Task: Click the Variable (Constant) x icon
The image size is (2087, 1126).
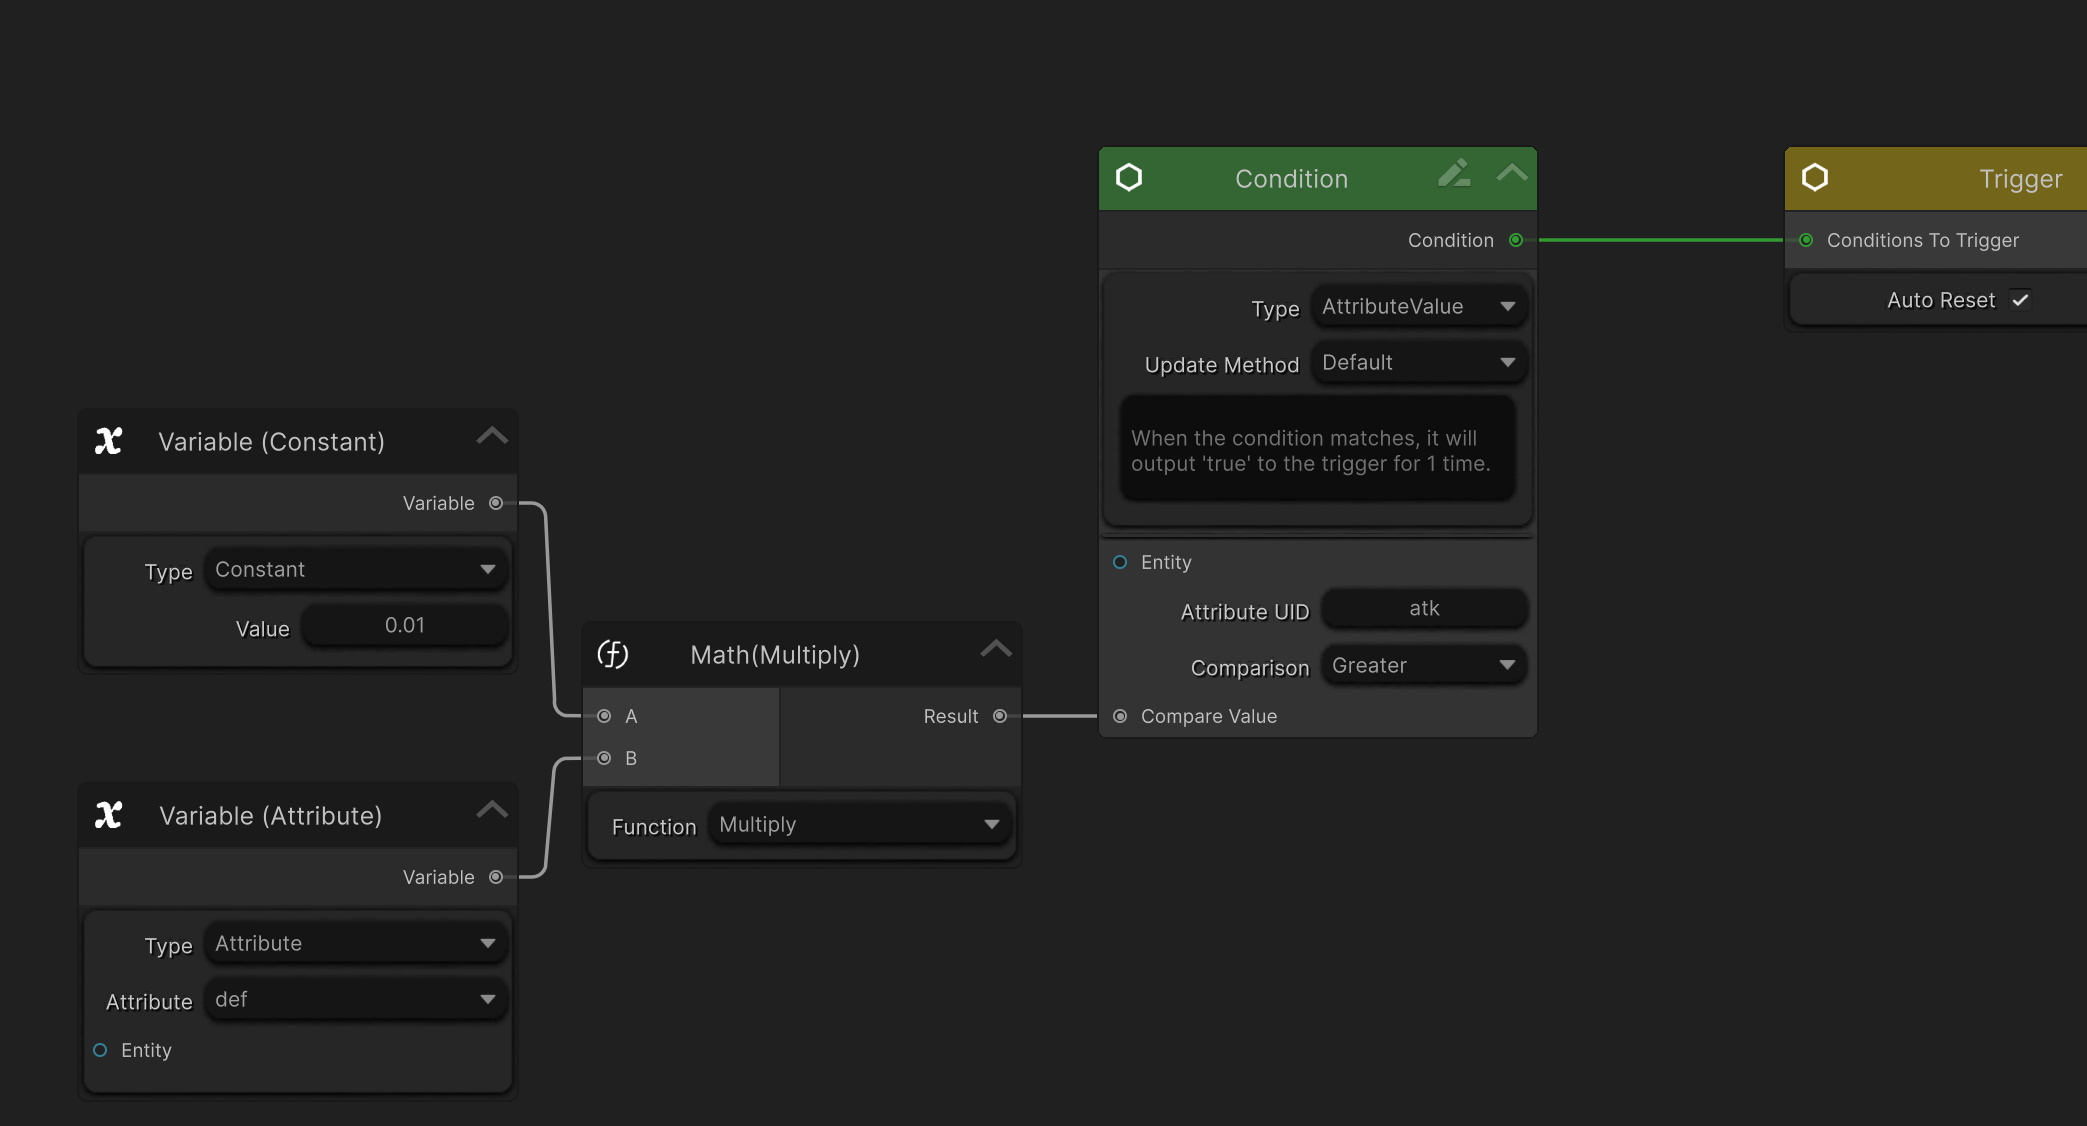Action: [108, 441]
